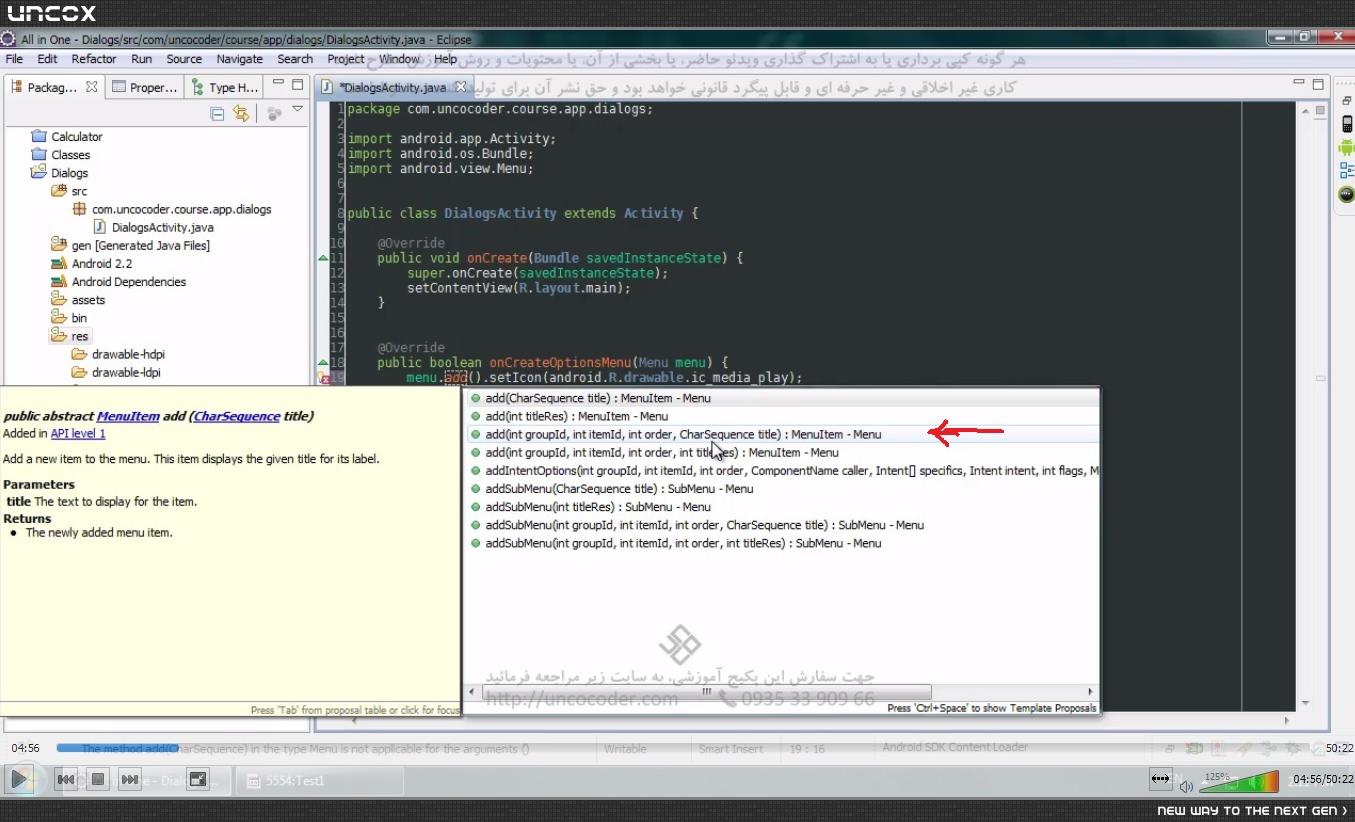
Task: Minimize the editor area
Action: [1299, 84]
